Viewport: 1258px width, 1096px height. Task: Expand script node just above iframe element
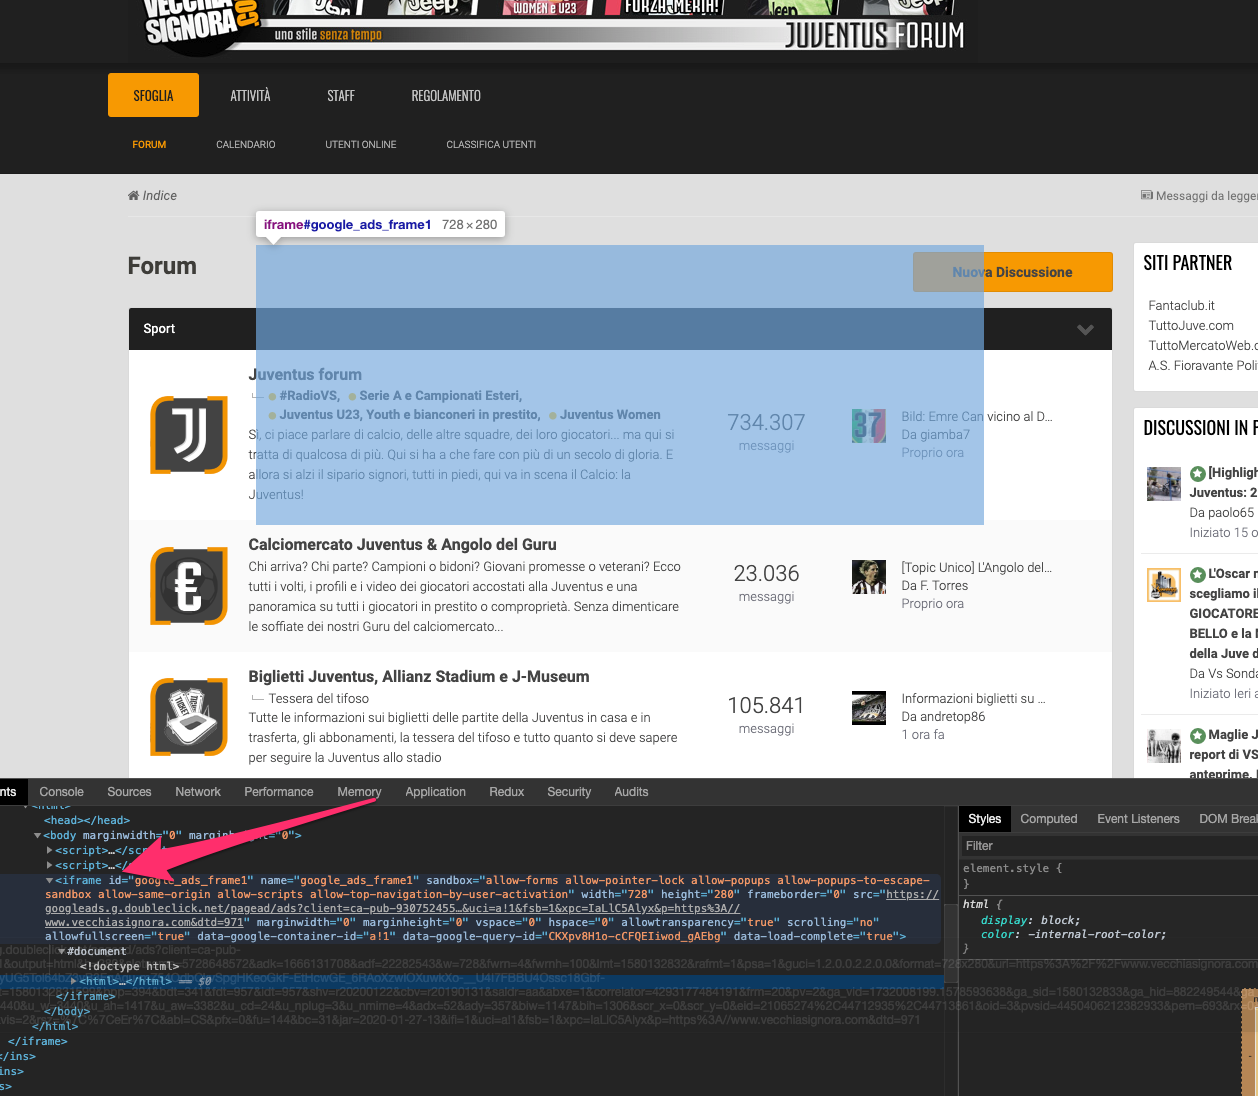50,865
